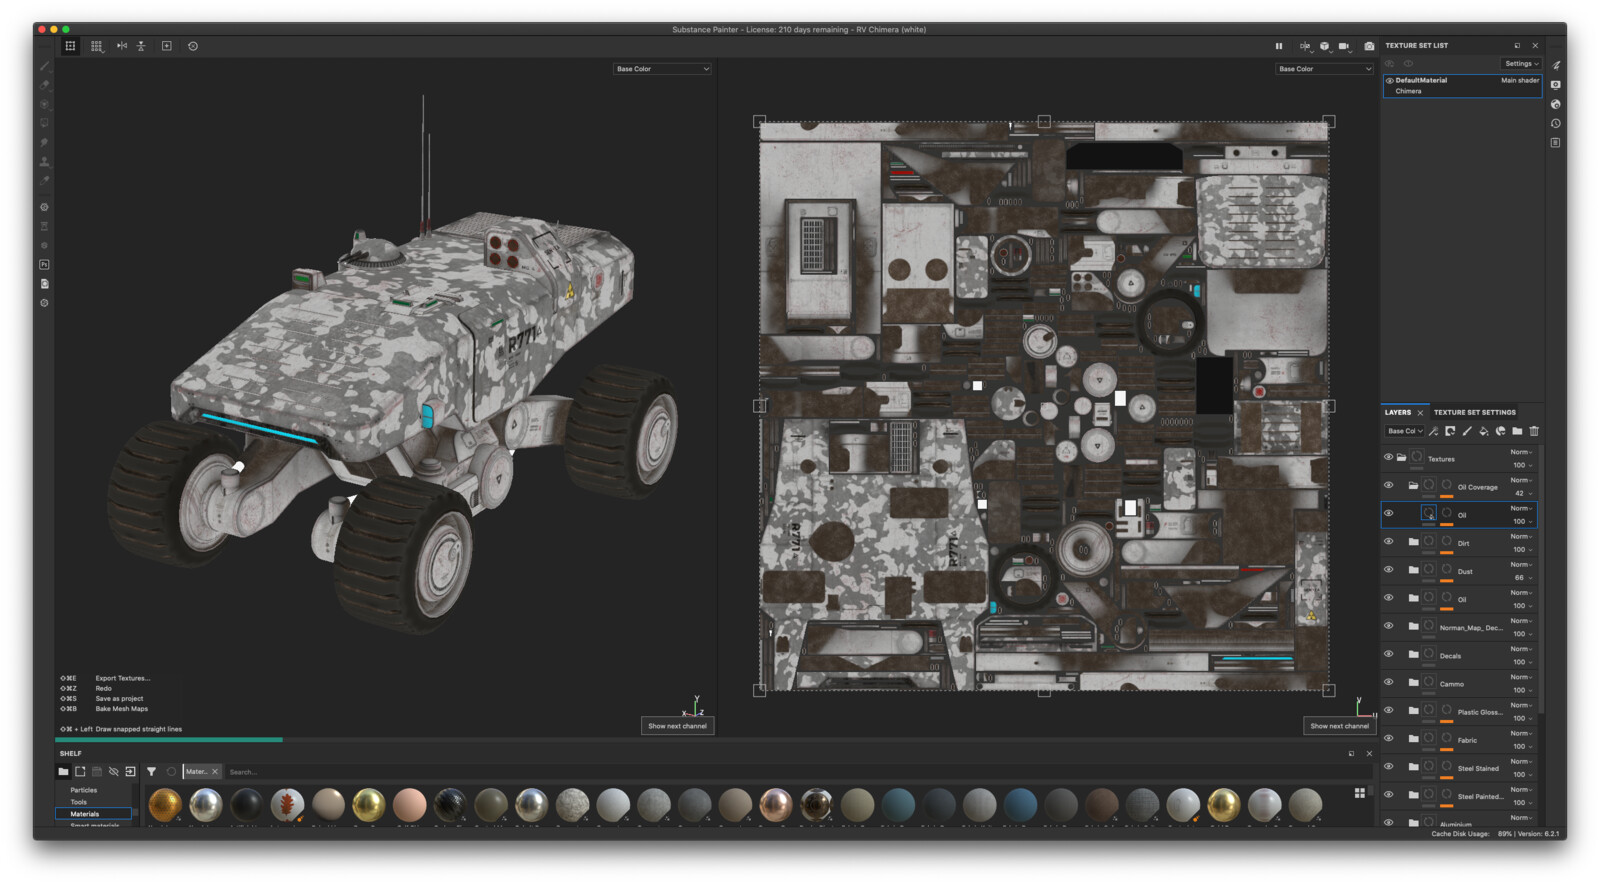This screenshot has height=884, width=1600.
Task: Open blend mode dropdown for Dirt layer
Action: [1521, 536]
